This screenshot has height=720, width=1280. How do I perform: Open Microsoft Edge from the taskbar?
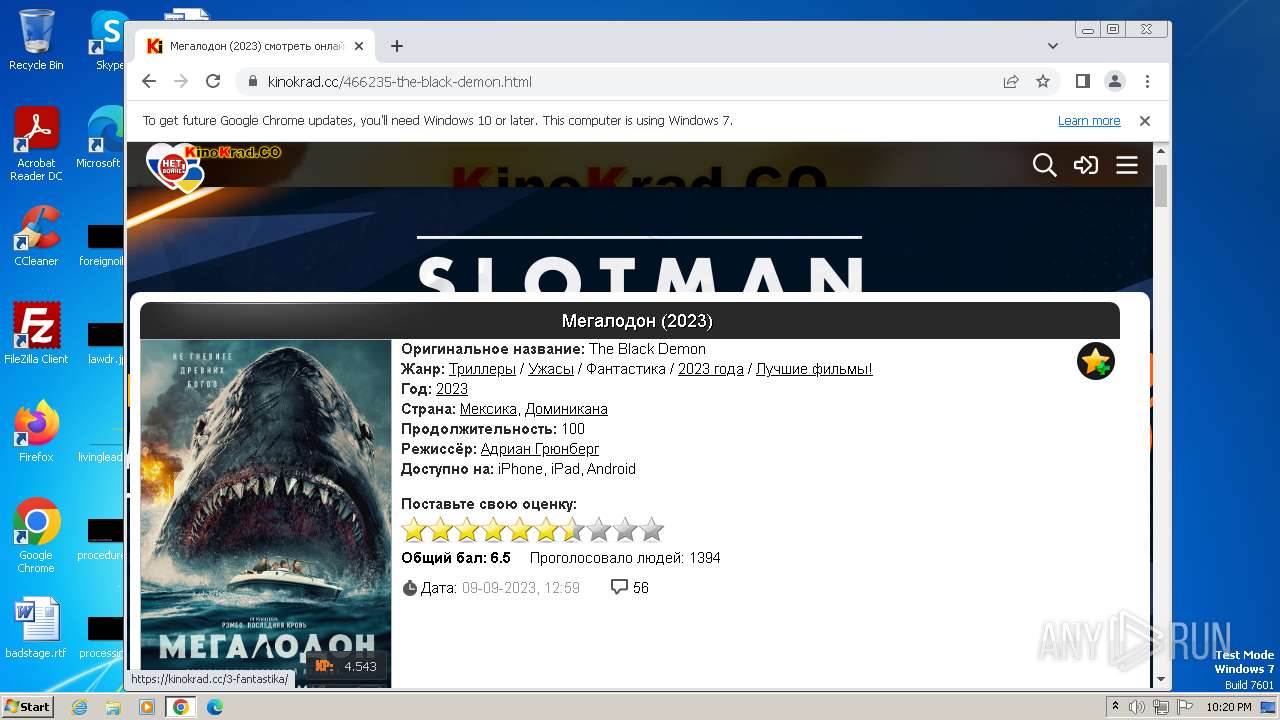[x=214, y=707]
